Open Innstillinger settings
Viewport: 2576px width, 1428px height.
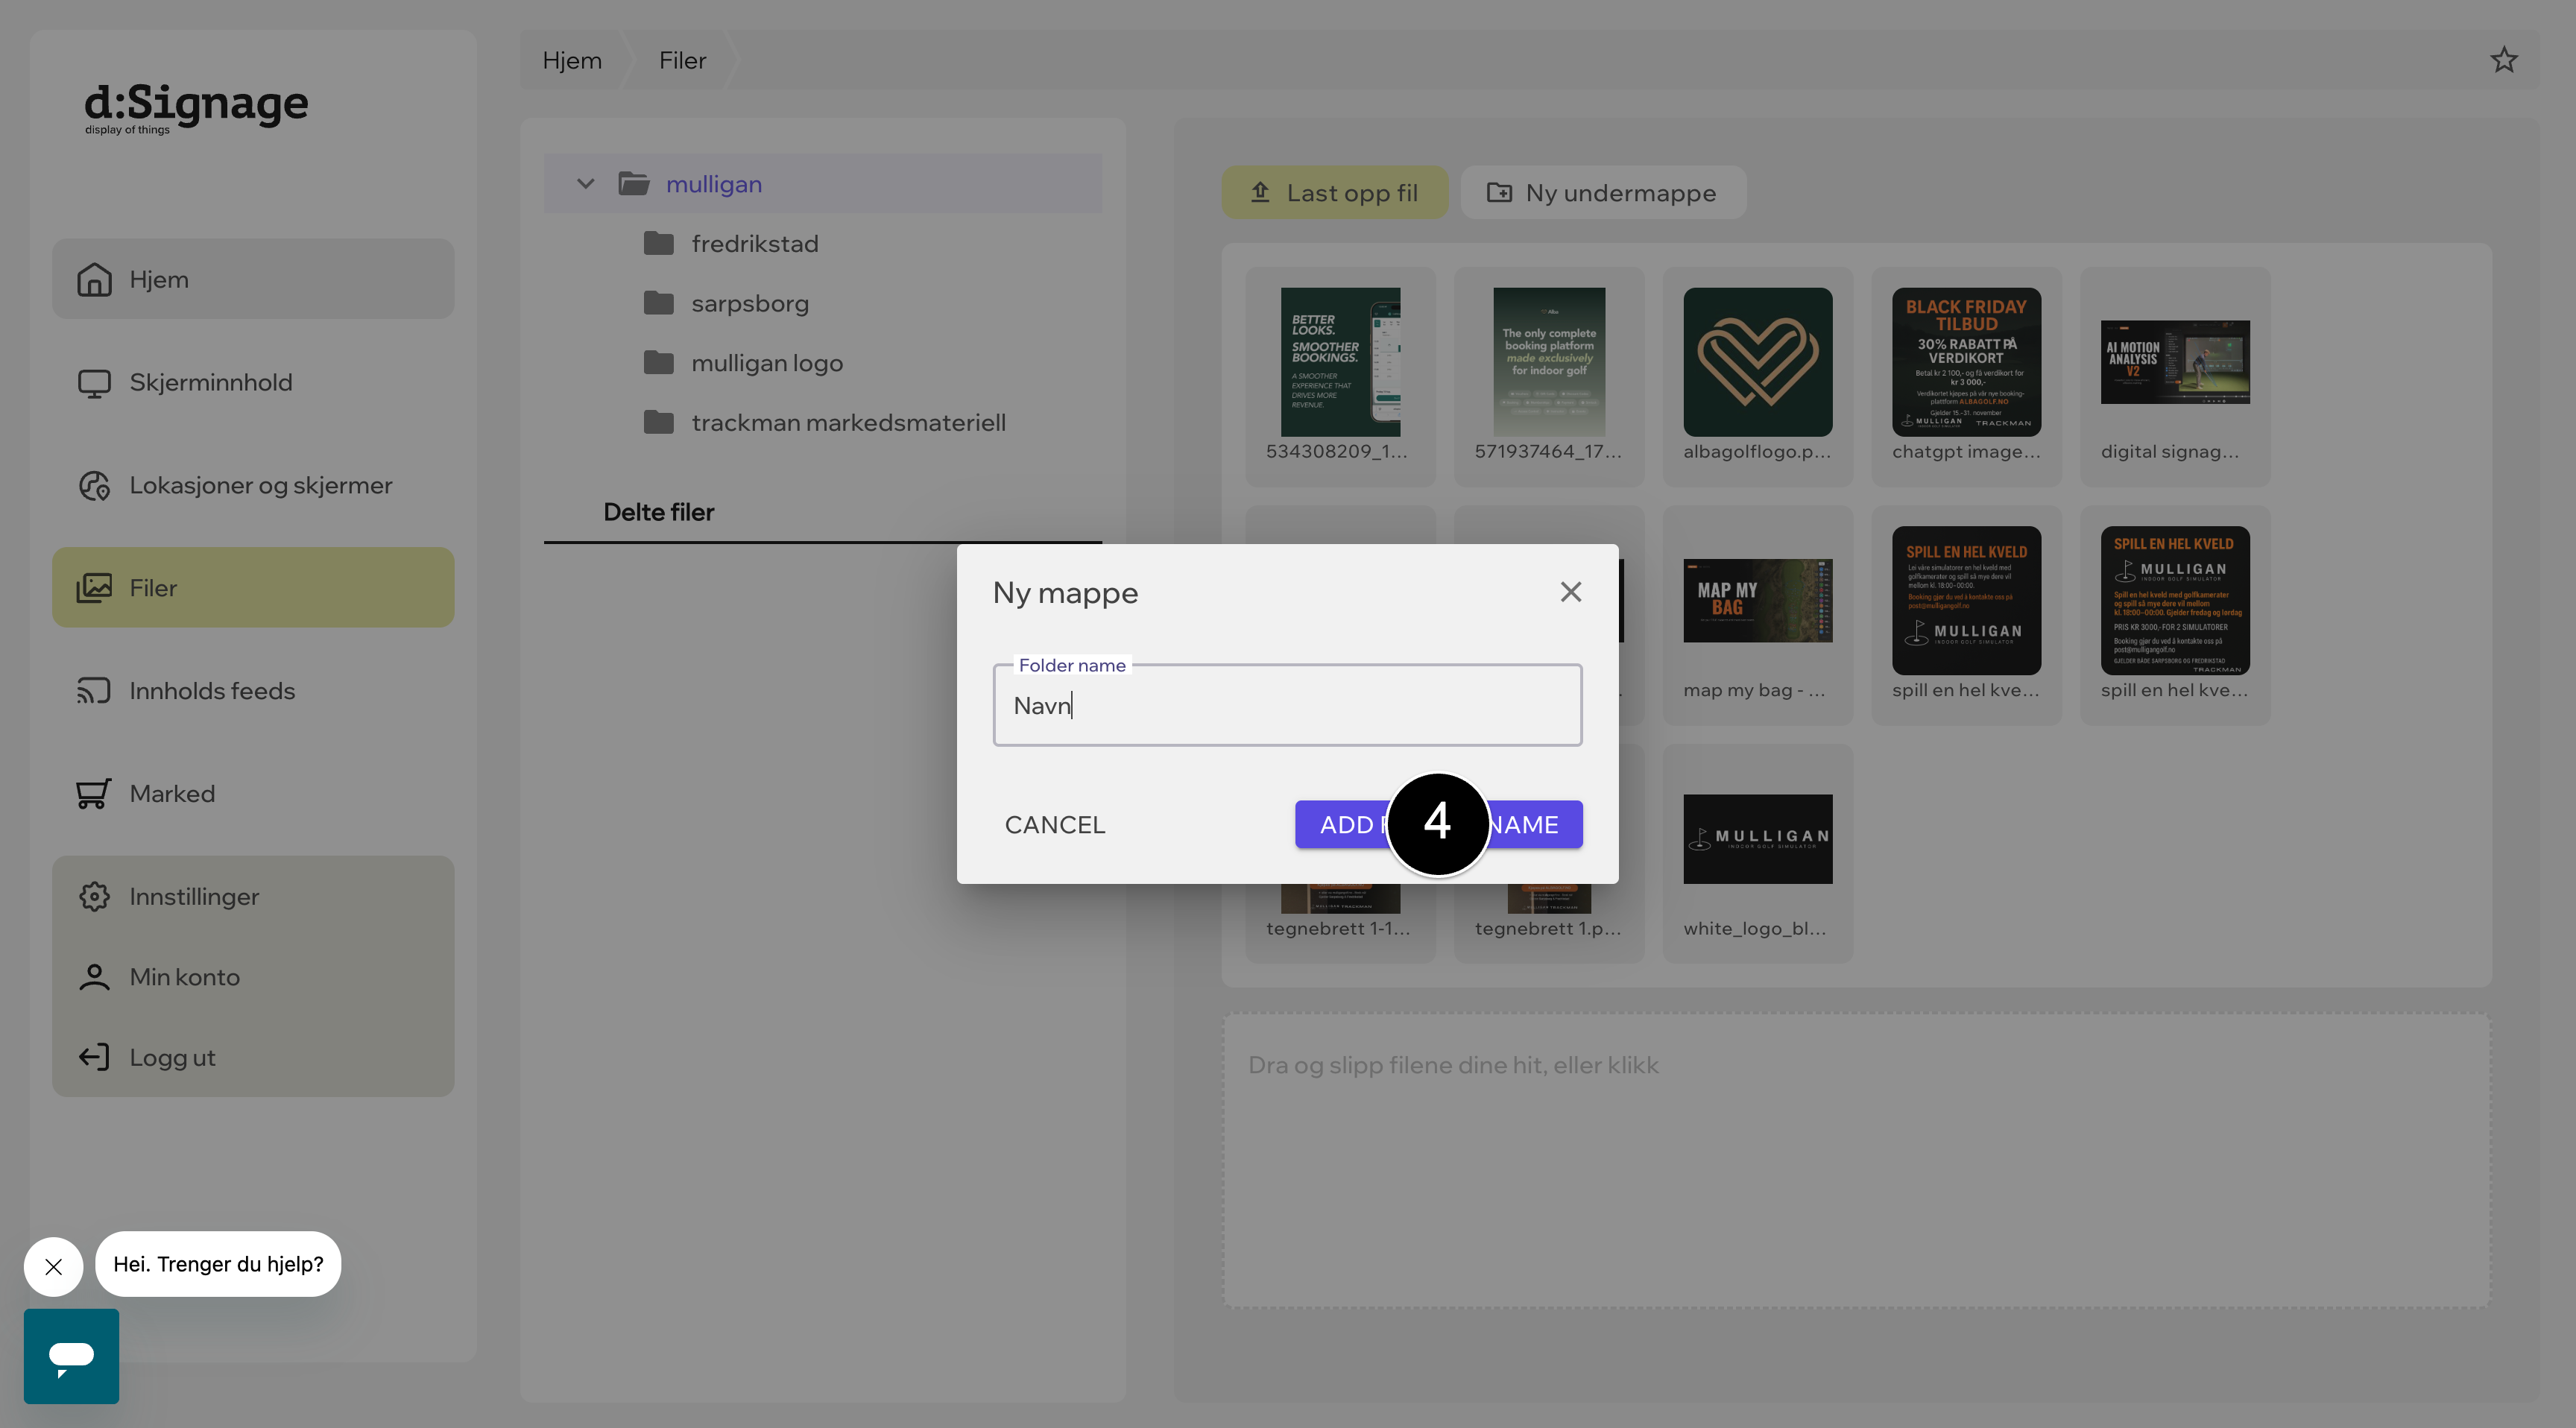(253, 897)
